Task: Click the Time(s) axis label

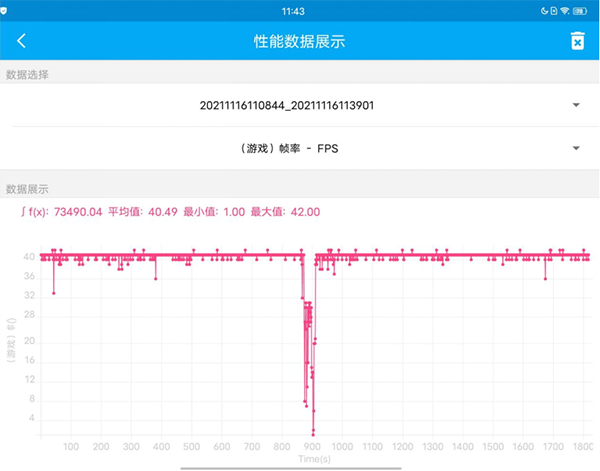Action: pyautogui.click(x=313, y=459)
